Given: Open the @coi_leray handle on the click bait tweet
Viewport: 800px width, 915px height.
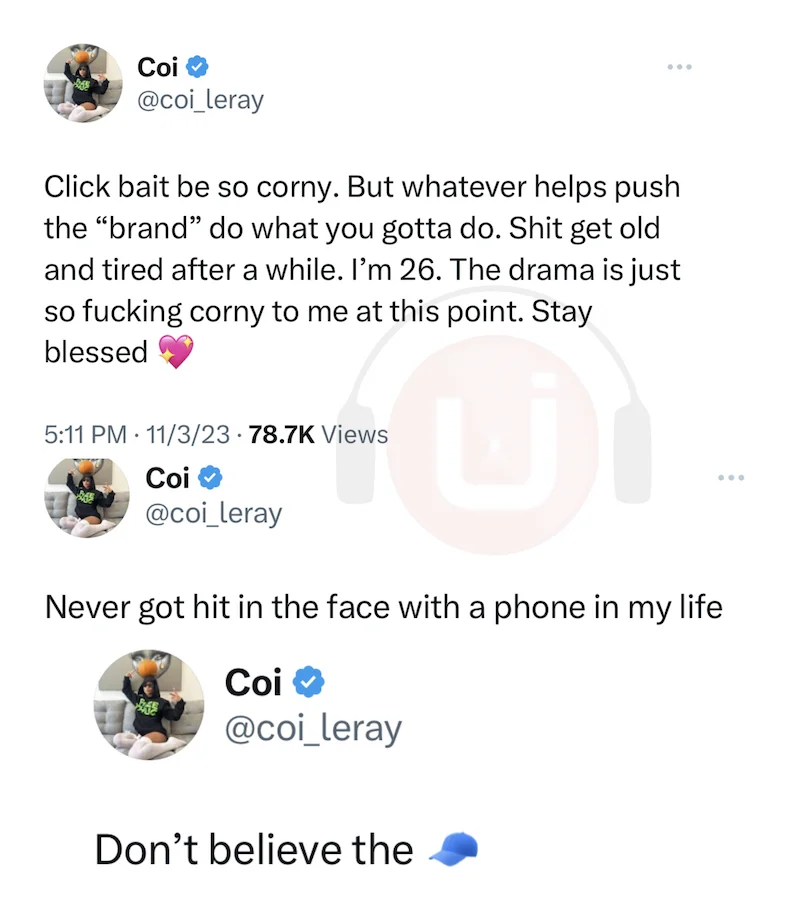Looking at the screenshot, I should pyautogui.click(x=200, y=100).
